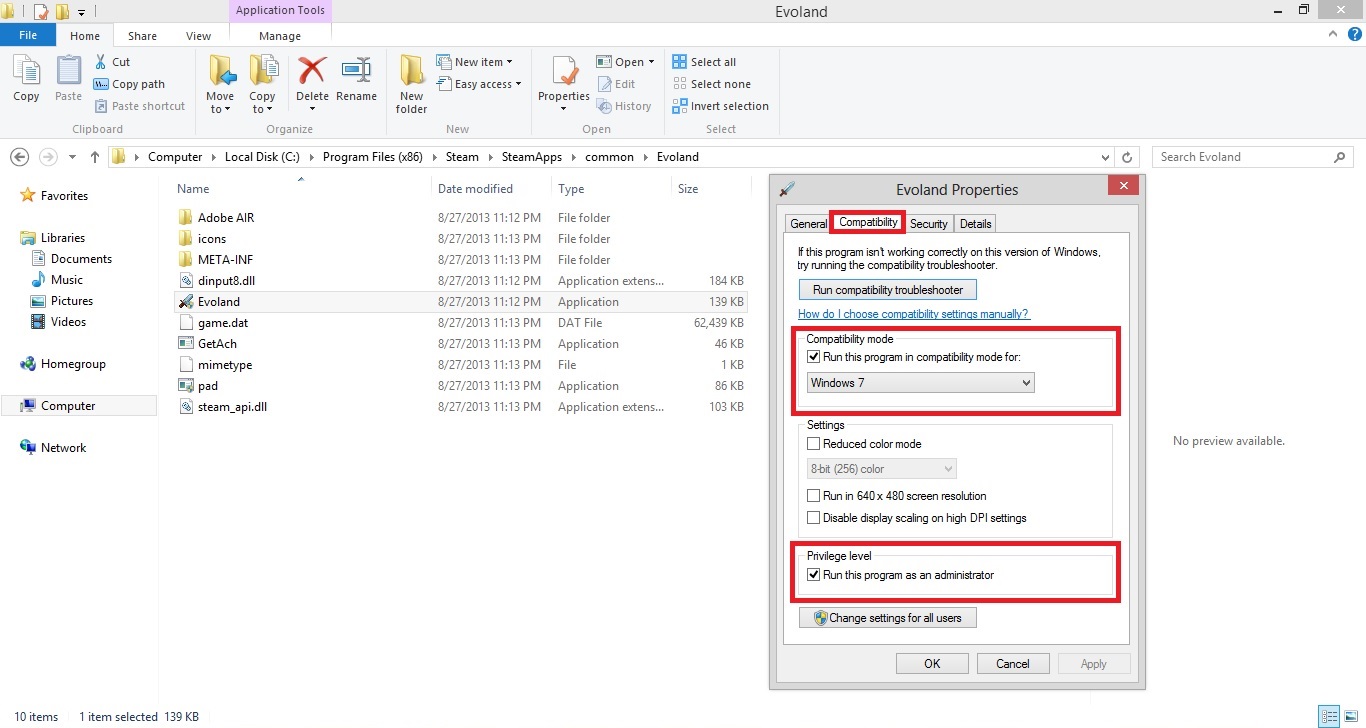Viewport: 1366px width, 728px height.
Task: Click Run compatibility troubleshooter button
Action: (888, 290)
